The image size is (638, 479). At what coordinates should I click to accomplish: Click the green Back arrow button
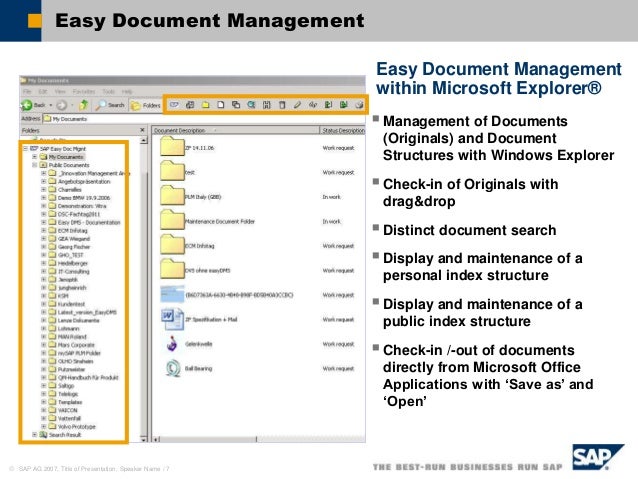click(x=27, y=105)
